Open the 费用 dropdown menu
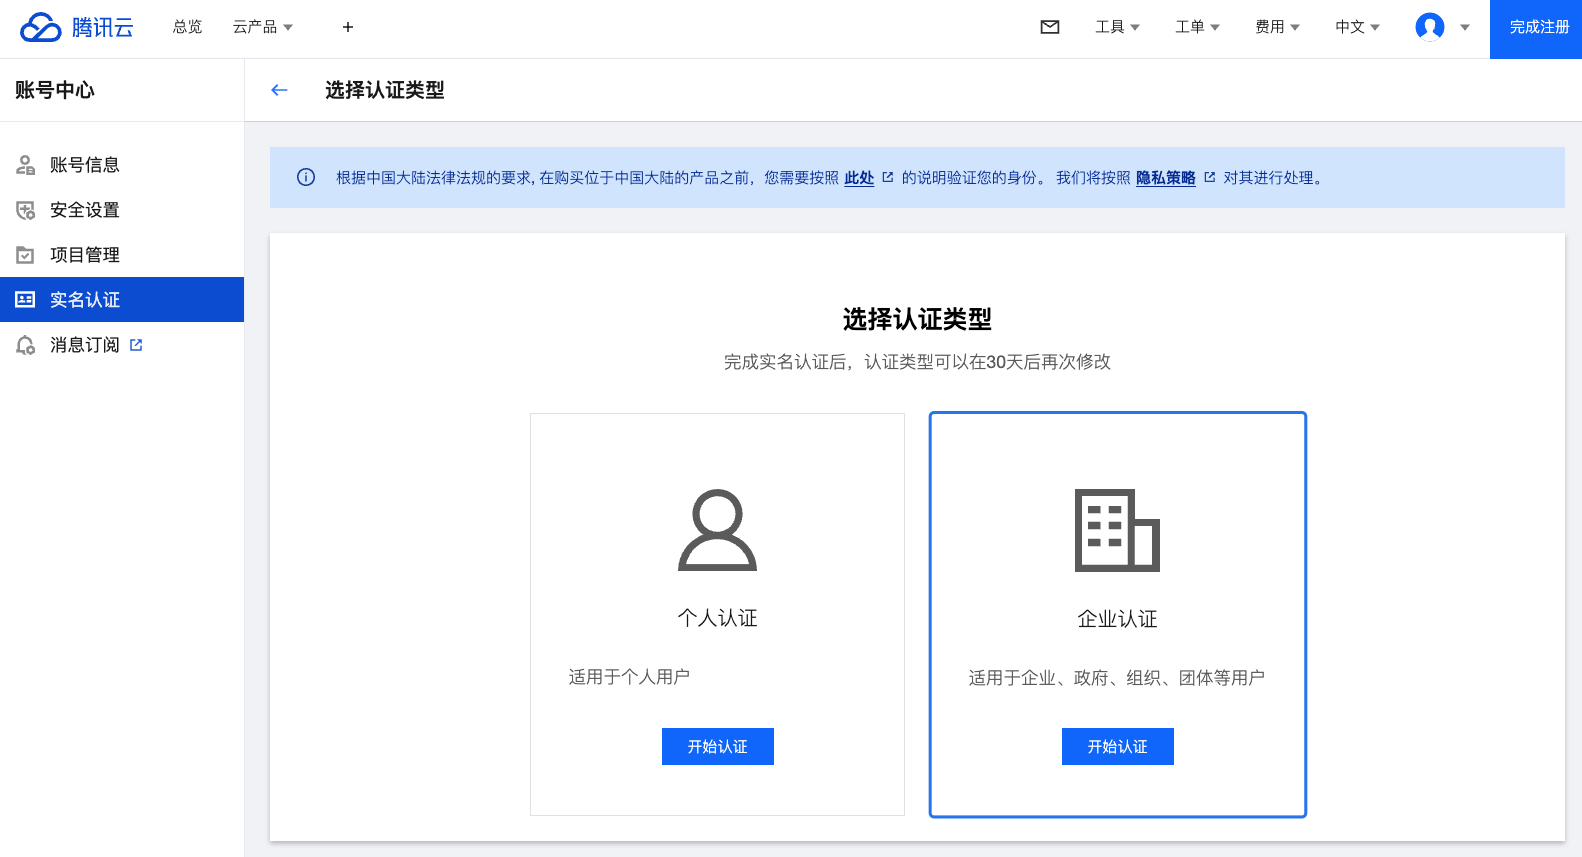 (1277, 27)
